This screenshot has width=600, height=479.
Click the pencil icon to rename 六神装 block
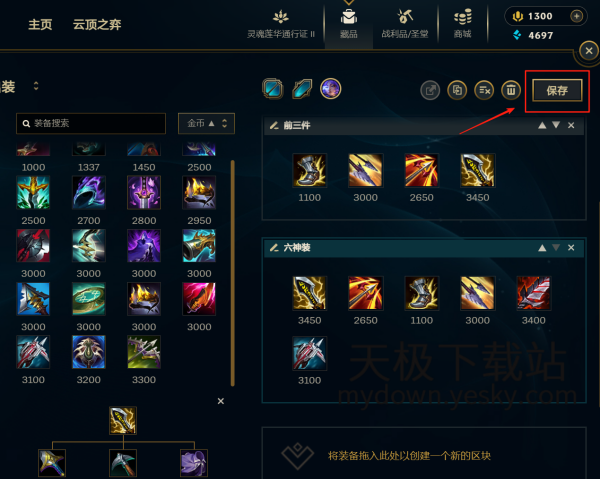(x=274, y=248)
